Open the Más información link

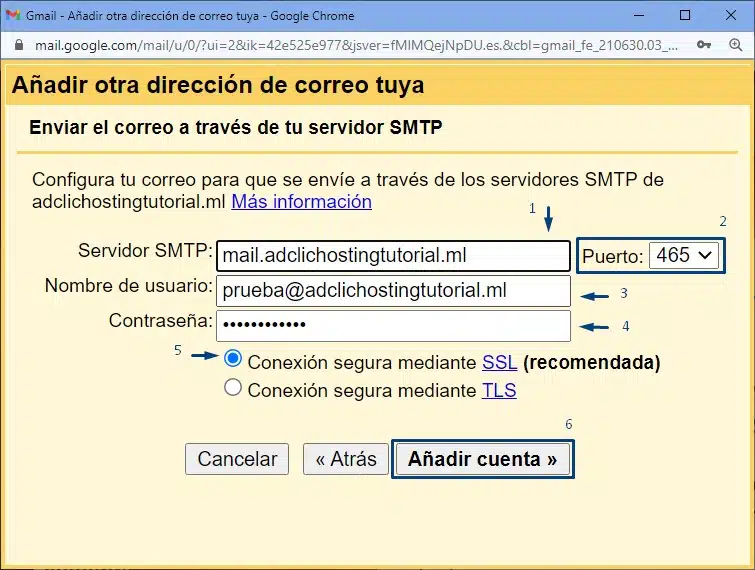pyautogui.click(x=301, y=201)
